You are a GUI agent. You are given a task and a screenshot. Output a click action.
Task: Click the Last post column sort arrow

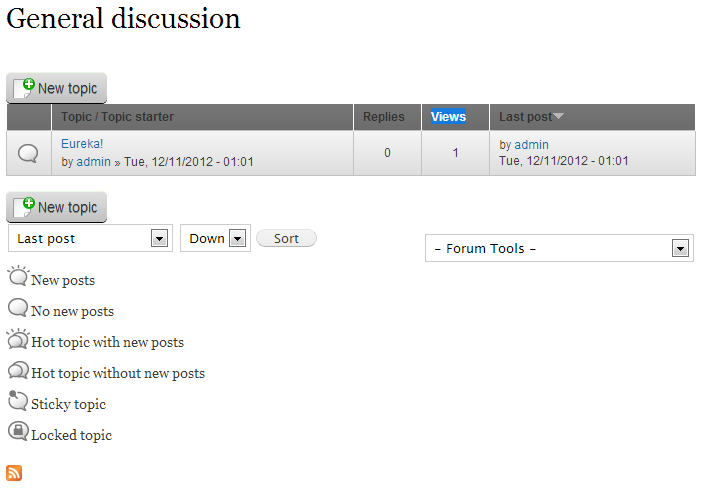(x=558, y=117)
